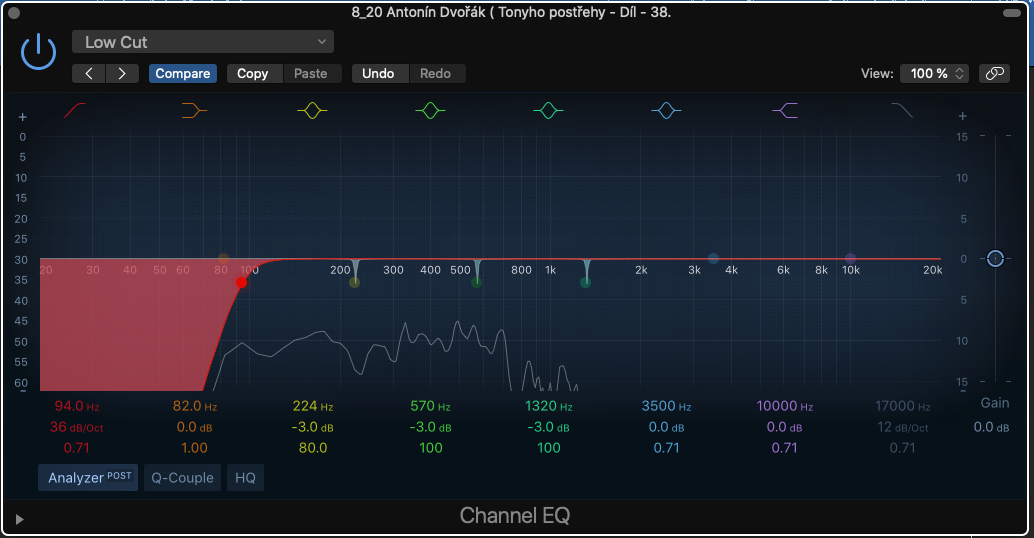Click the master Gain slider handle
Image resolution: width=1034 pixels, height=538 pixels.
994,258
